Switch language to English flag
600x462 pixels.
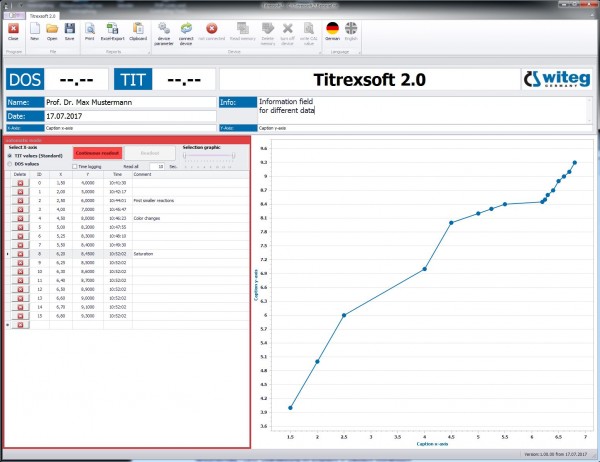(x=351, y=29)
